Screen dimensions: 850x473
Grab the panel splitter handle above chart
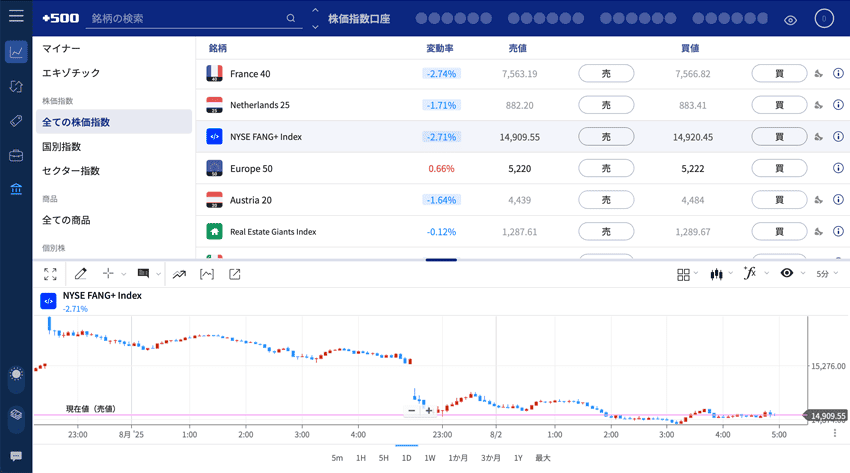click(441, 260)
